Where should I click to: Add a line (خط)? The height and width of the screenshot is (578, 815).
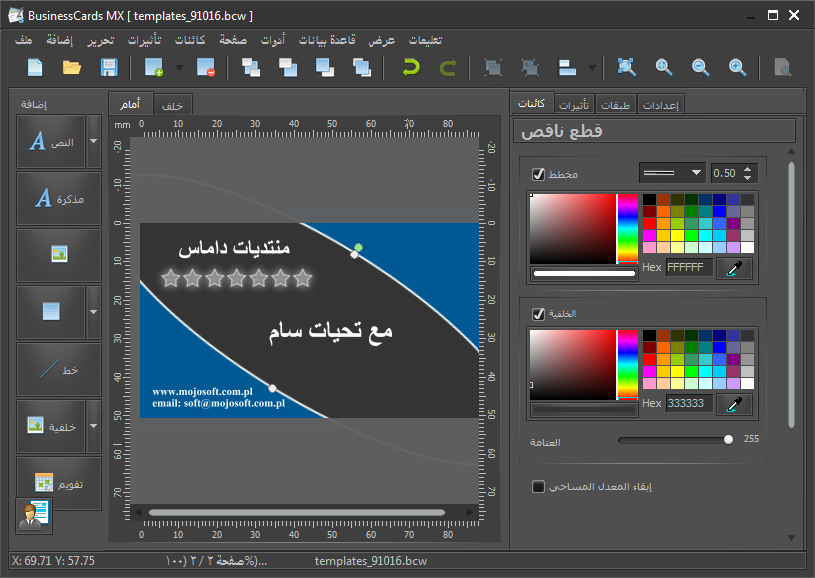(x=59, y=369)
